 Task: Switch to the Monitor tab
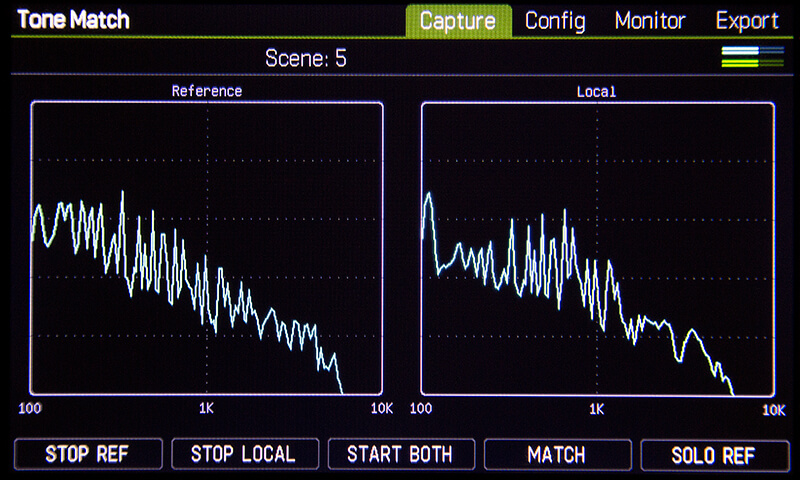point(650,20)
